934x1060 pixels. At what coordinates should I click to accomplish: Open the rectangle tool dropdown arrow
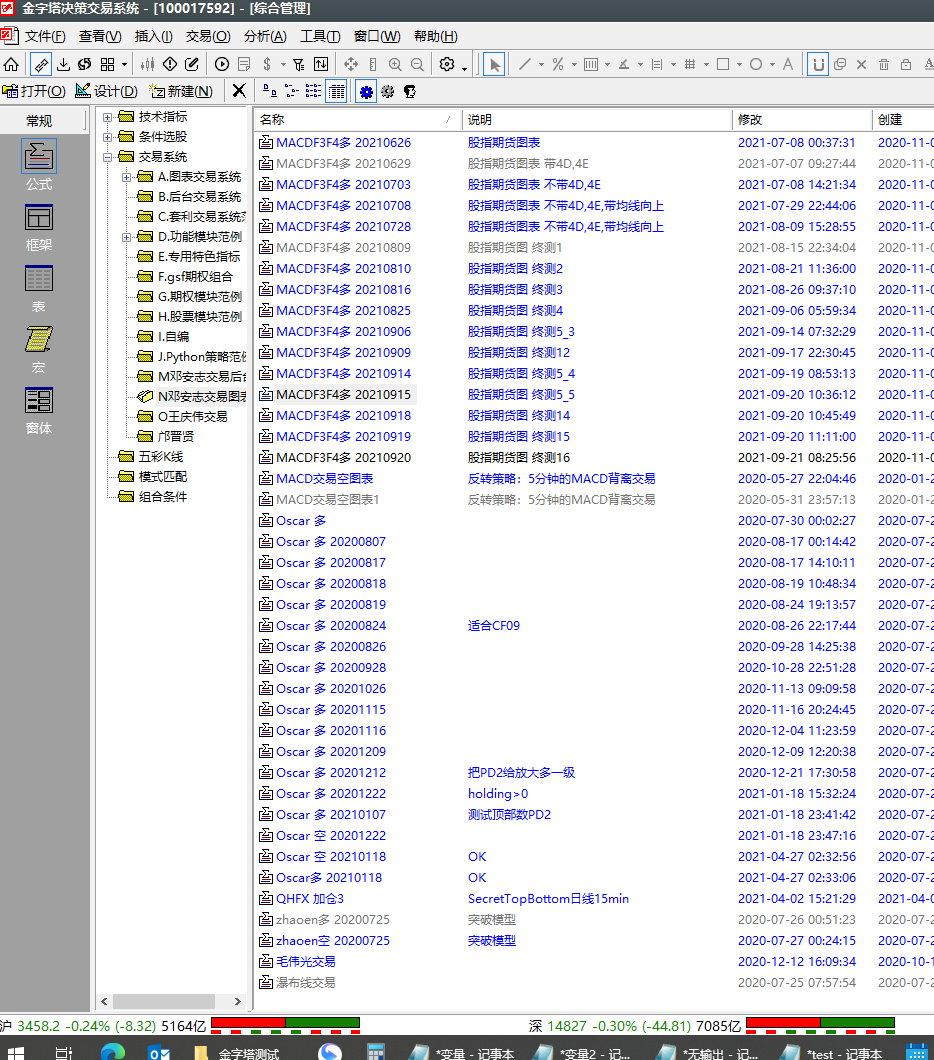click(739, 65)
